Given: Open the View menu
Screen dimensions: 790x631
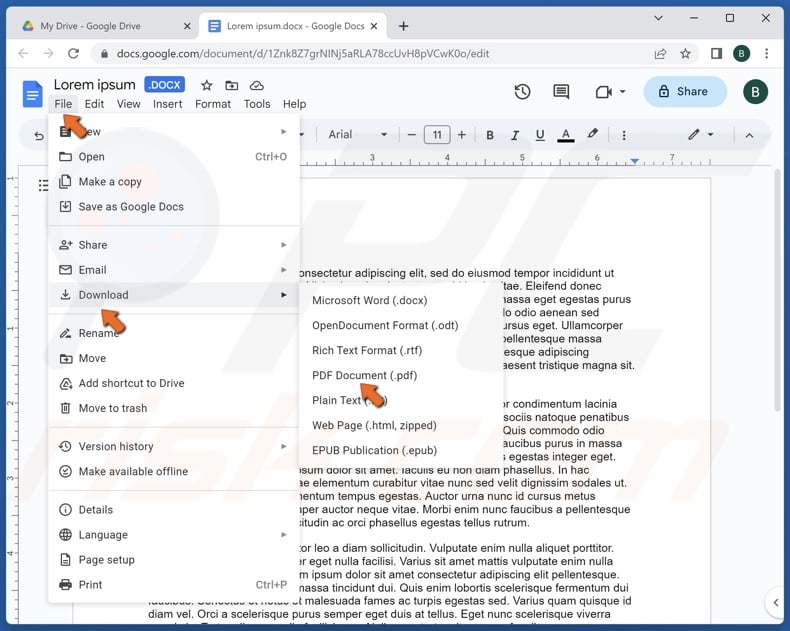Looking at the screenshot, I should point(128,104).
